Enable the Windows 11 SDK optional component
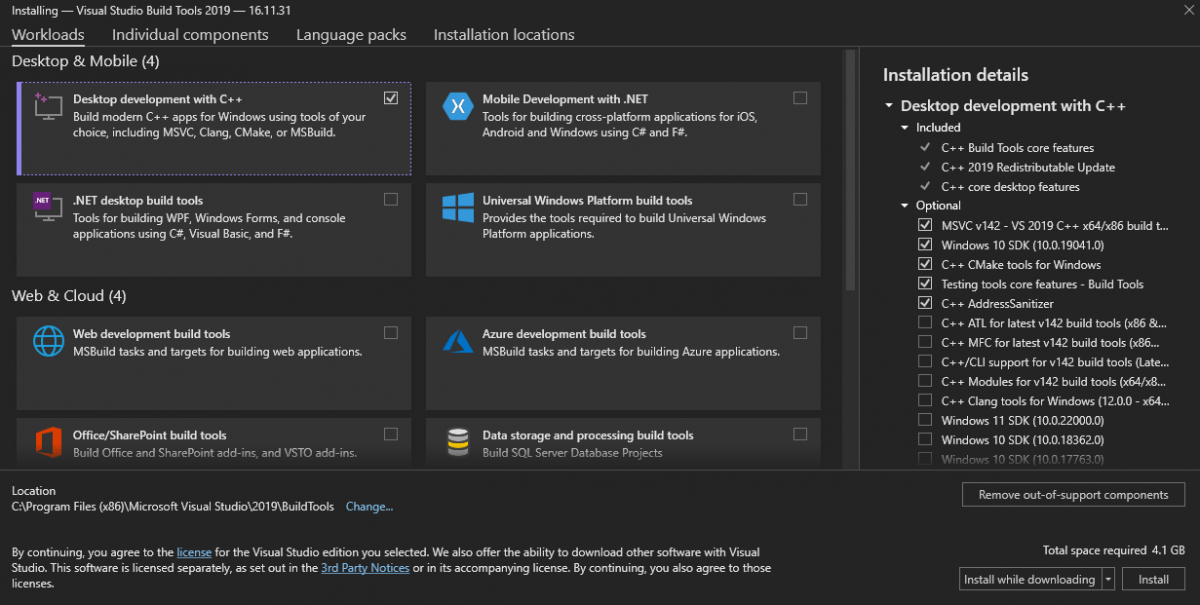 [x=924, y=420]
